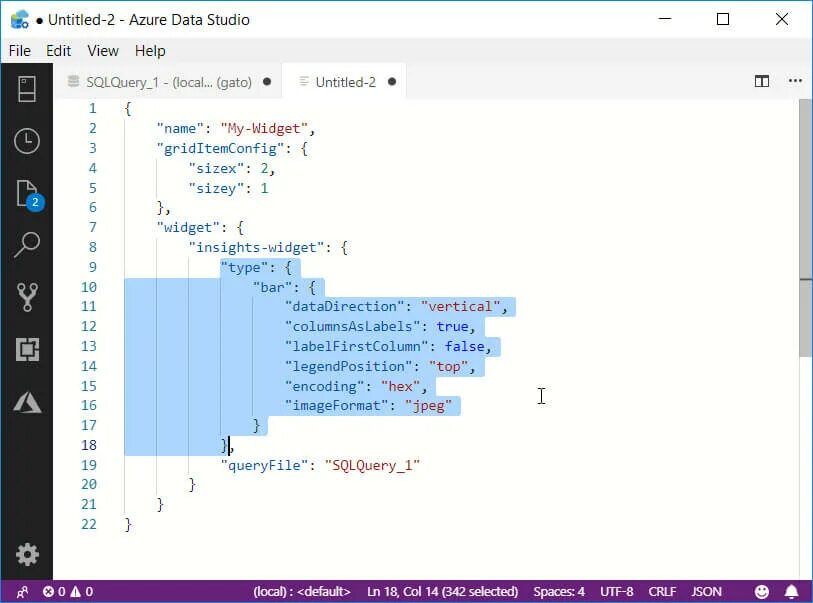Click the "vertical" value
The width and height of the screenshot is (813, 603).
pyautogui.click(x=460, y=306)
